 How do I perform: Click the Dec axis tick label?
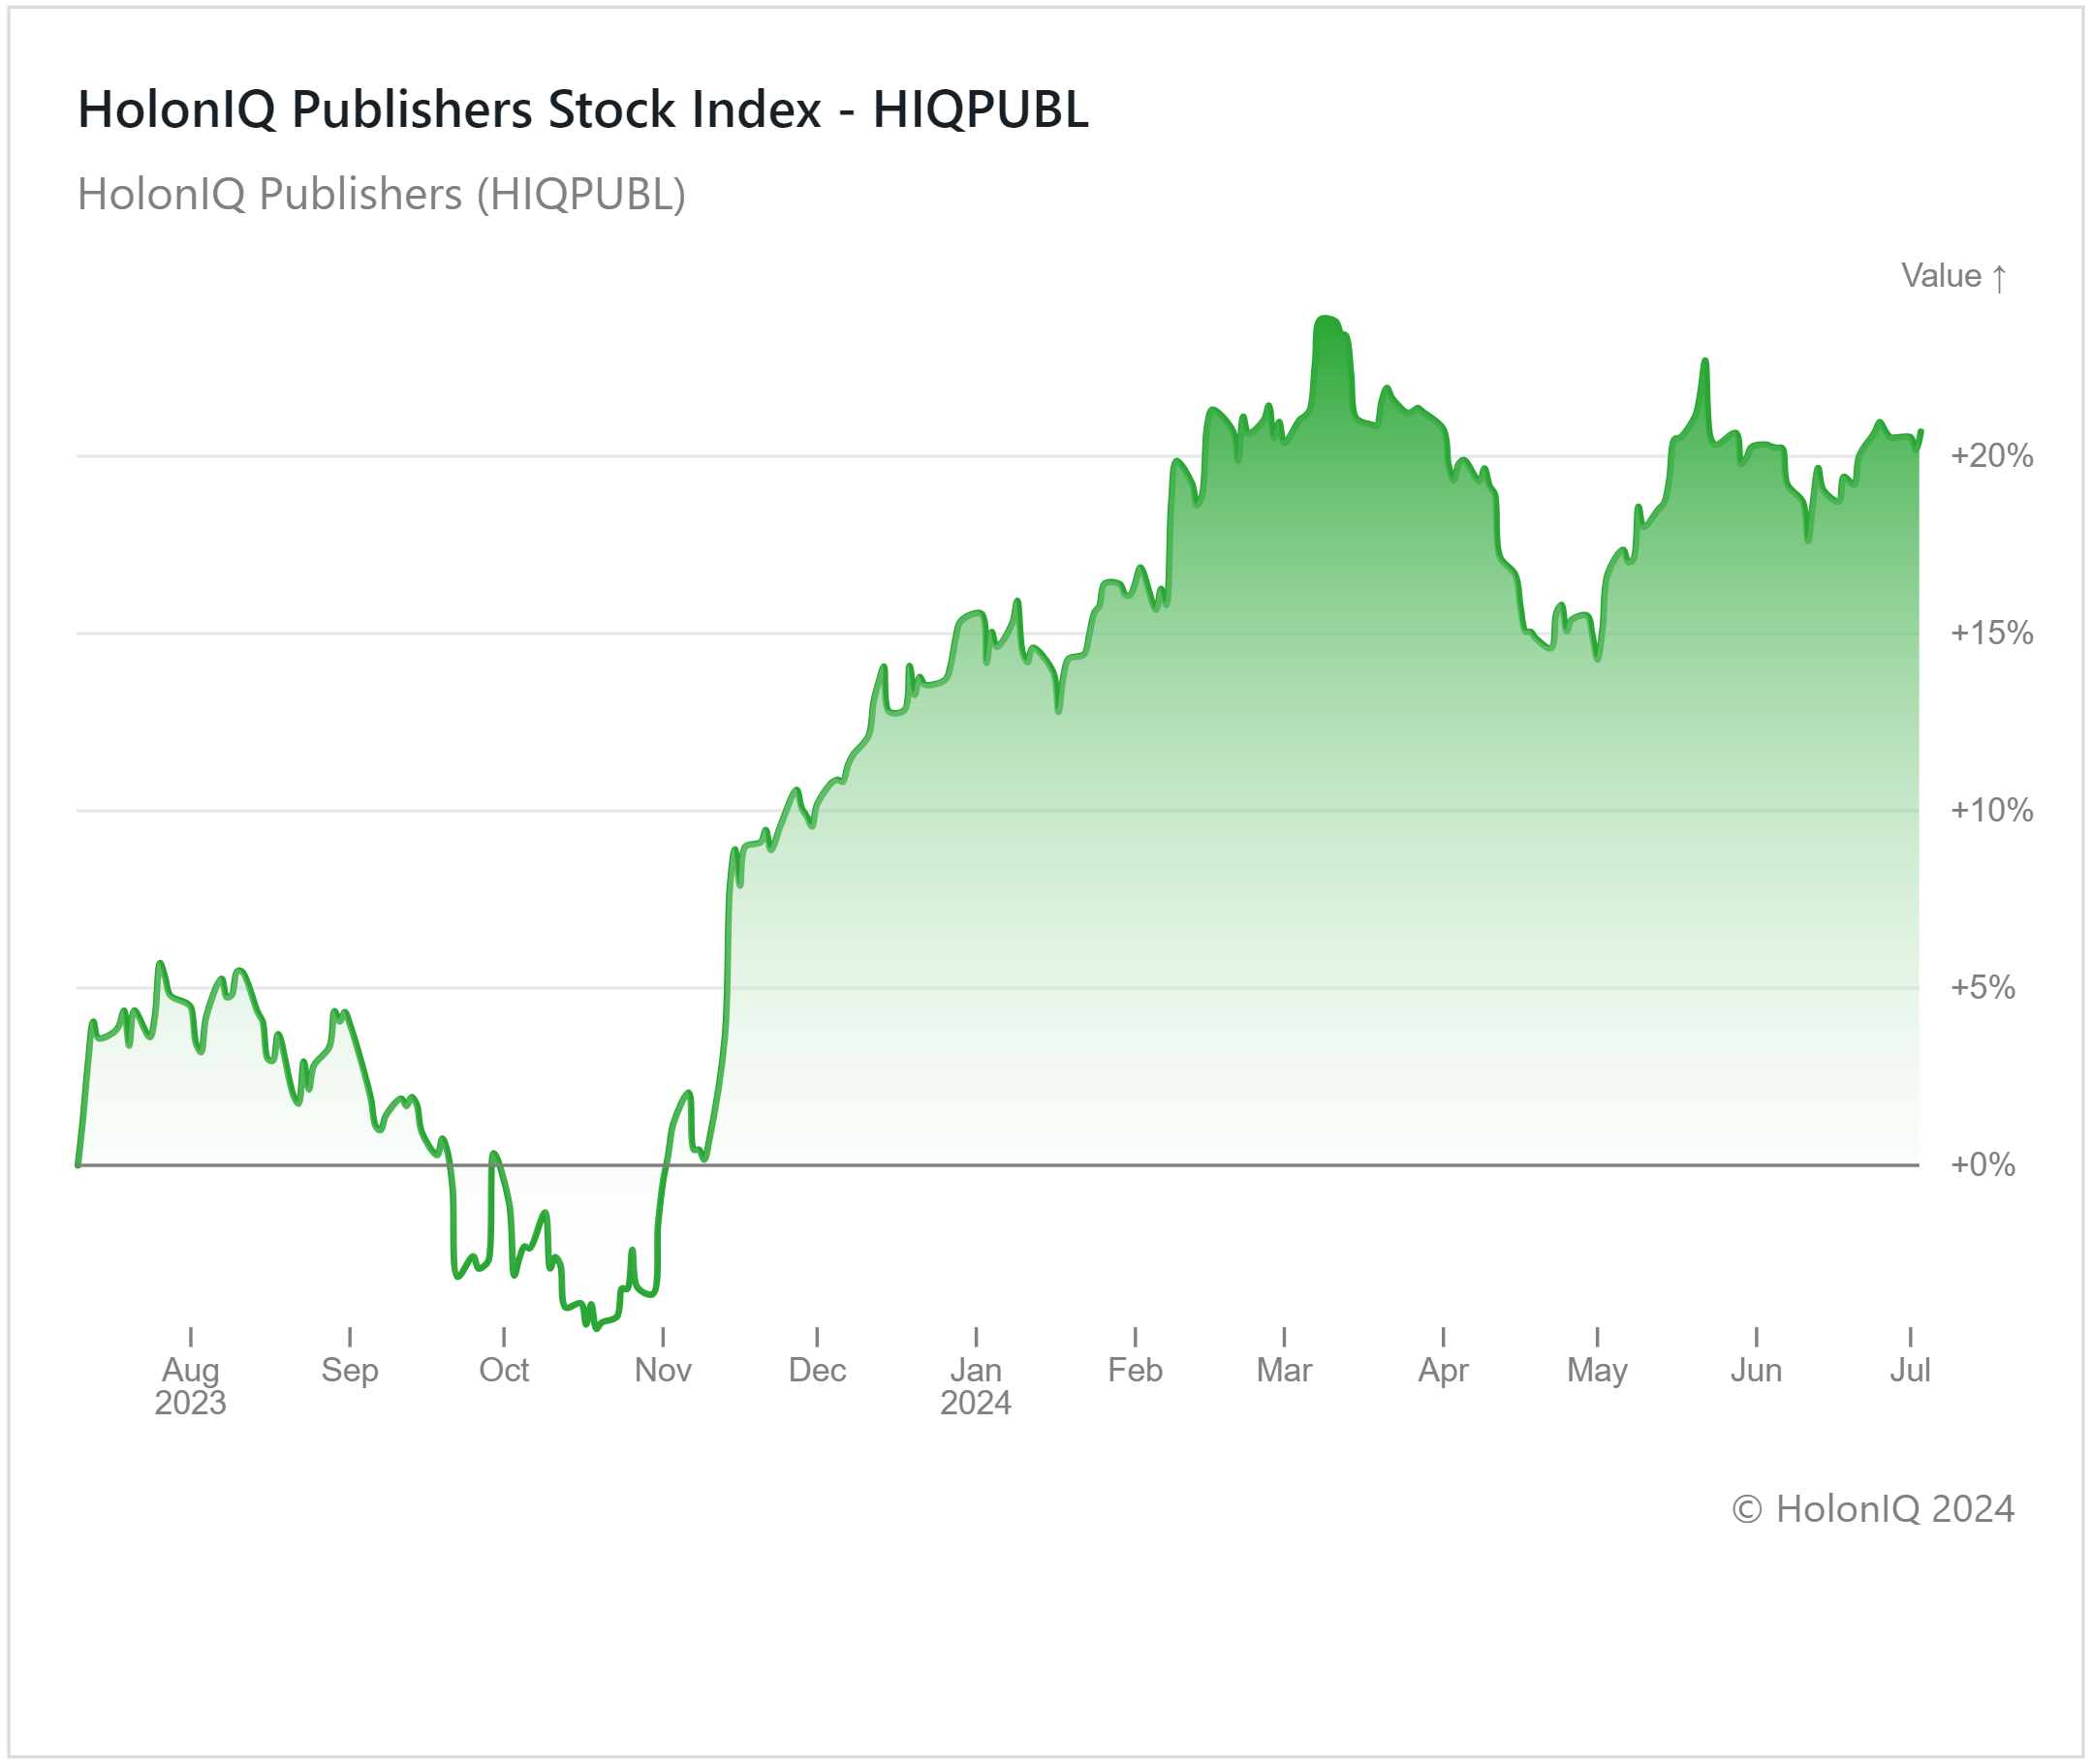pyautogui.click(x=817, y=1370)
